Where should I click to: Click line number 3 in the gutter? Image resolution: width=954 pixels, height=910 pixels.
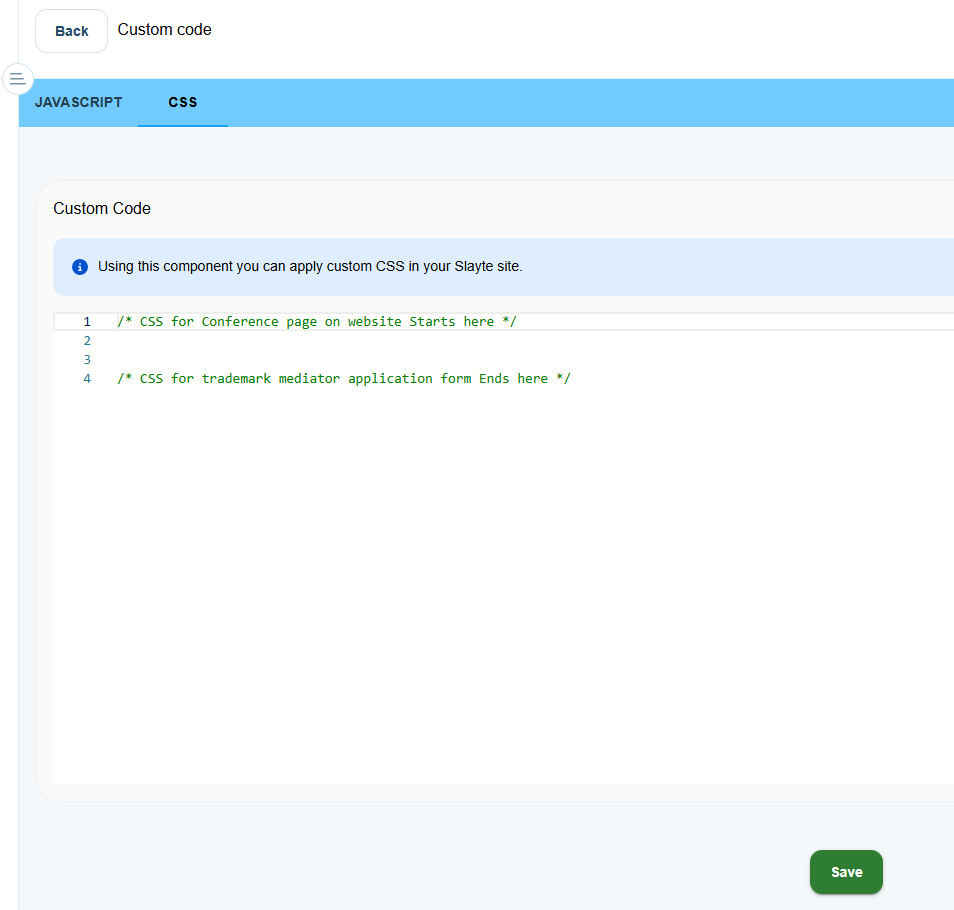coord(87,360)
